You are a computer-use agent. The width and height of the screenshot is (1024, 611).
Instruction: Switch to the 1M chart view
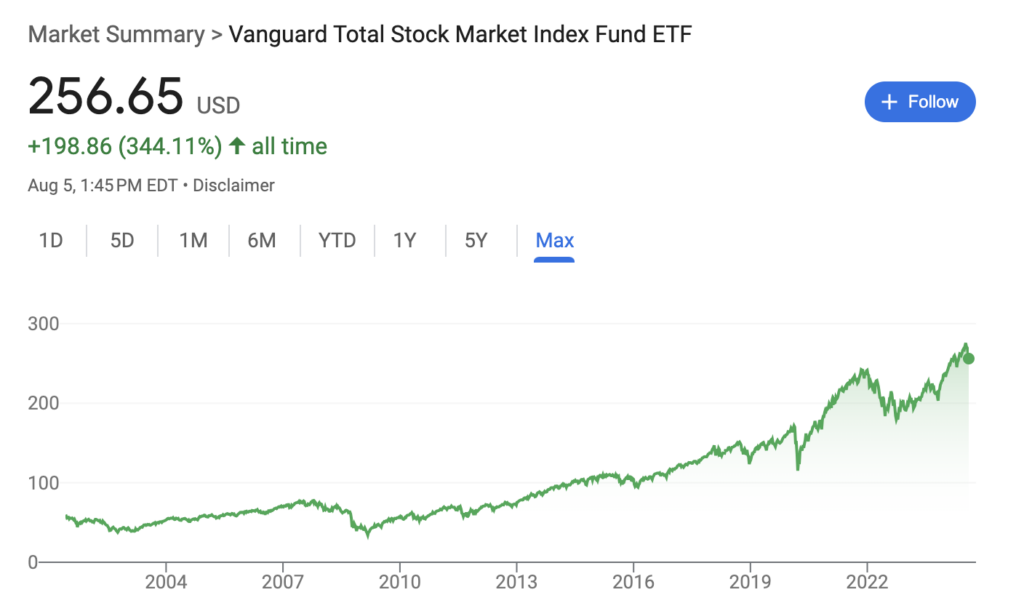click(x=193, y=240)
